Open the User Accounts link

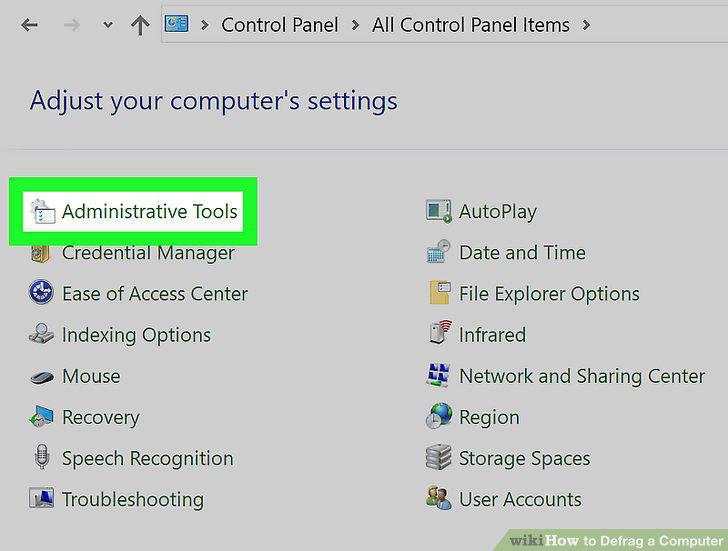520,499
